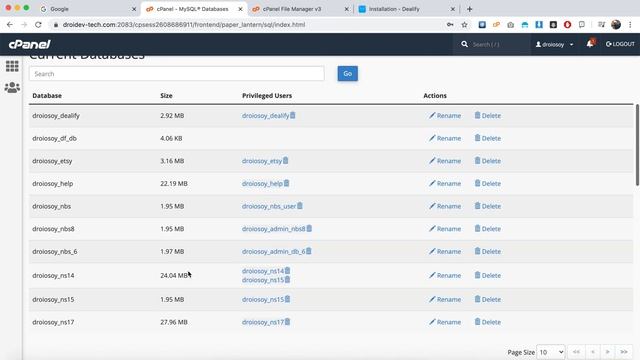Open the droiosoy user dropdown
Screen dimensions: 640x360
click(x=554, y=44)
